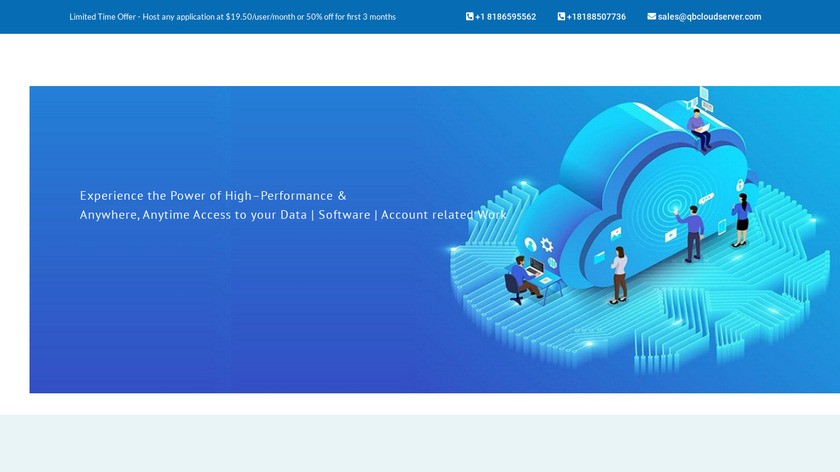This screenshot has width=840, height=472.
Task: Click the phone icon beside +1 8186595562
Action: [469, 17]
